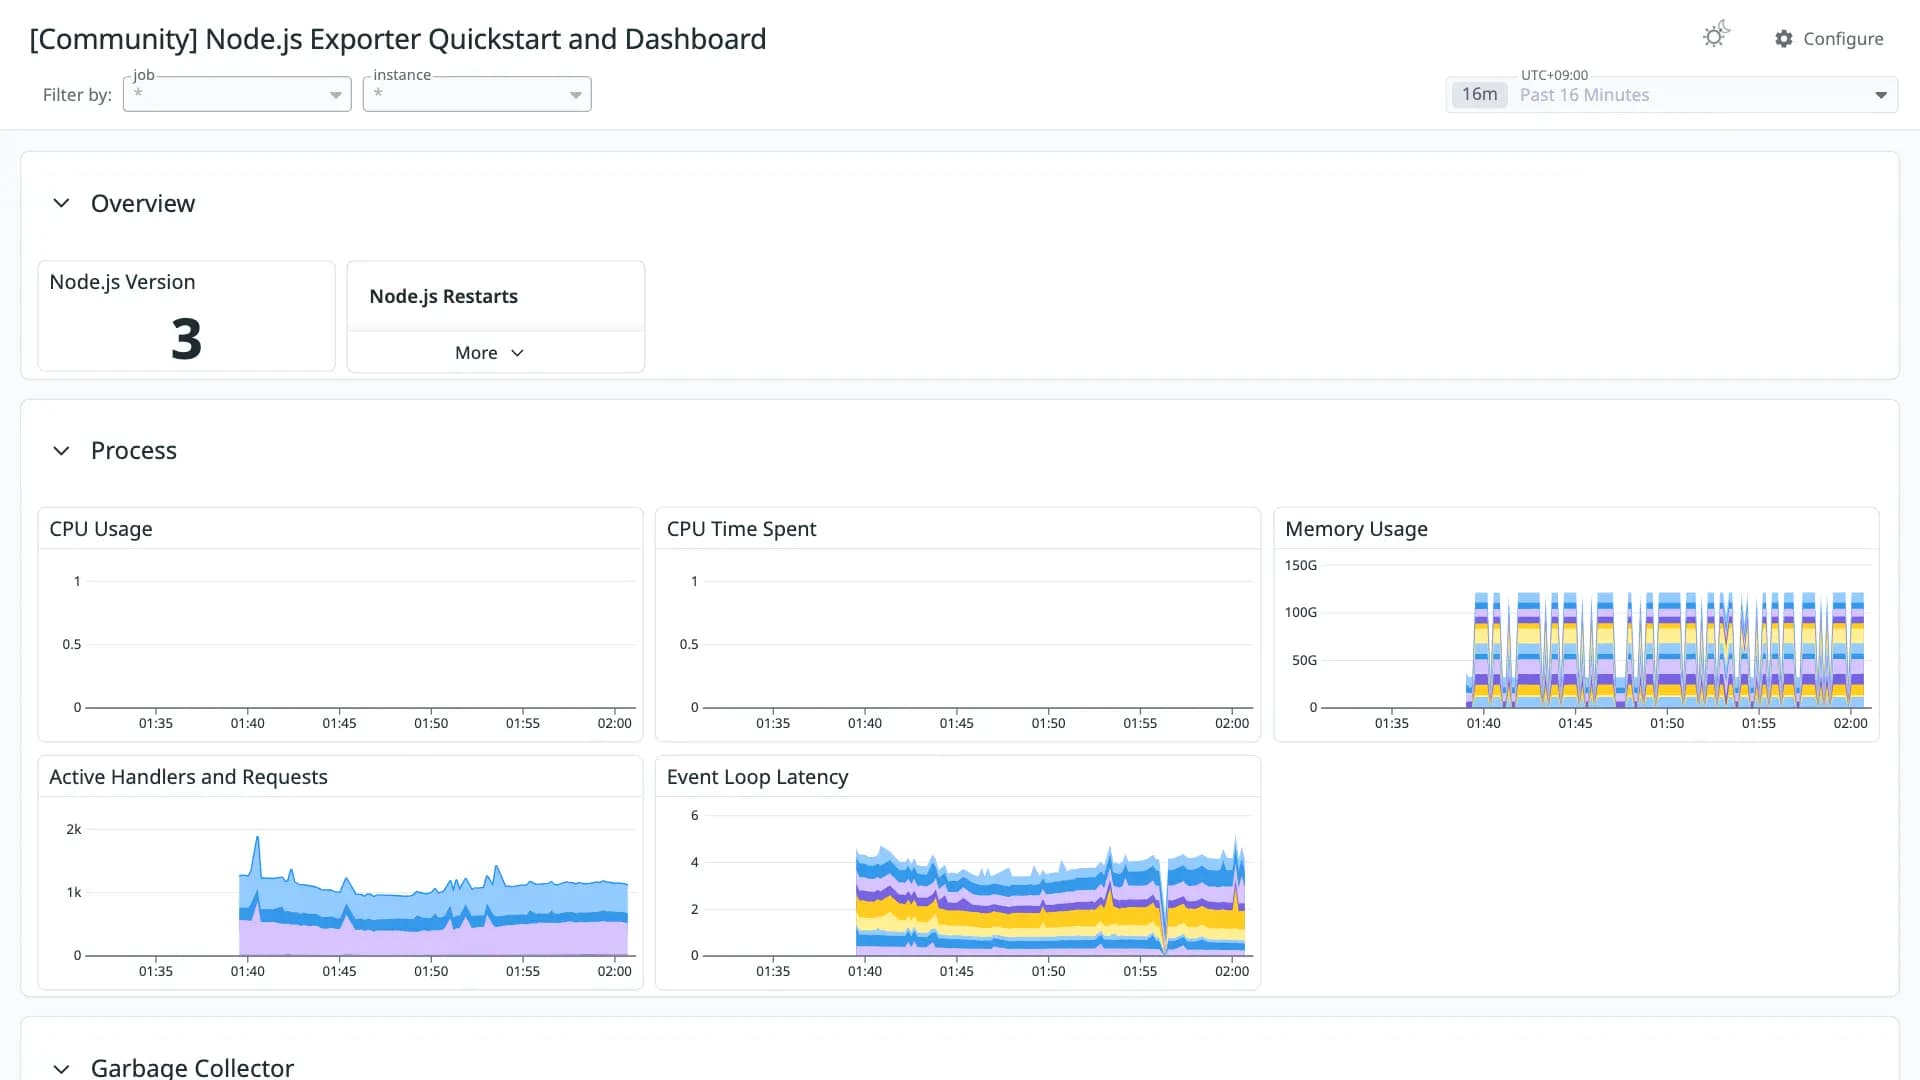Click the 150G label on Memory Usage axis
Viewport: 1920px width, 1080px height.
pyautogui.click(x=1301, y=565)
